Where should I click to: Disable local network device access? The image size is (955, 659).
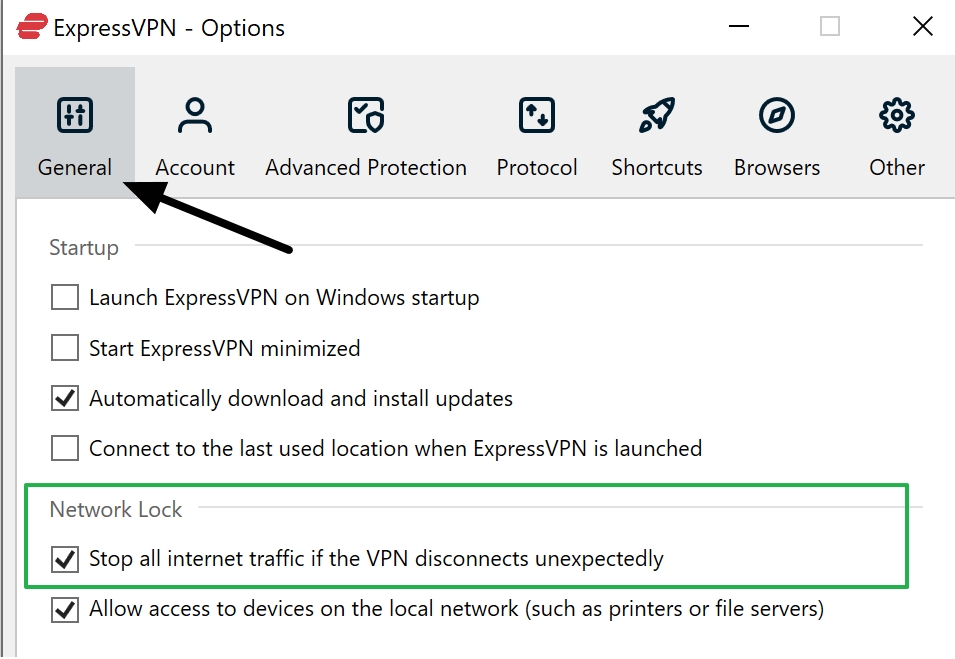tap(64, 610)
